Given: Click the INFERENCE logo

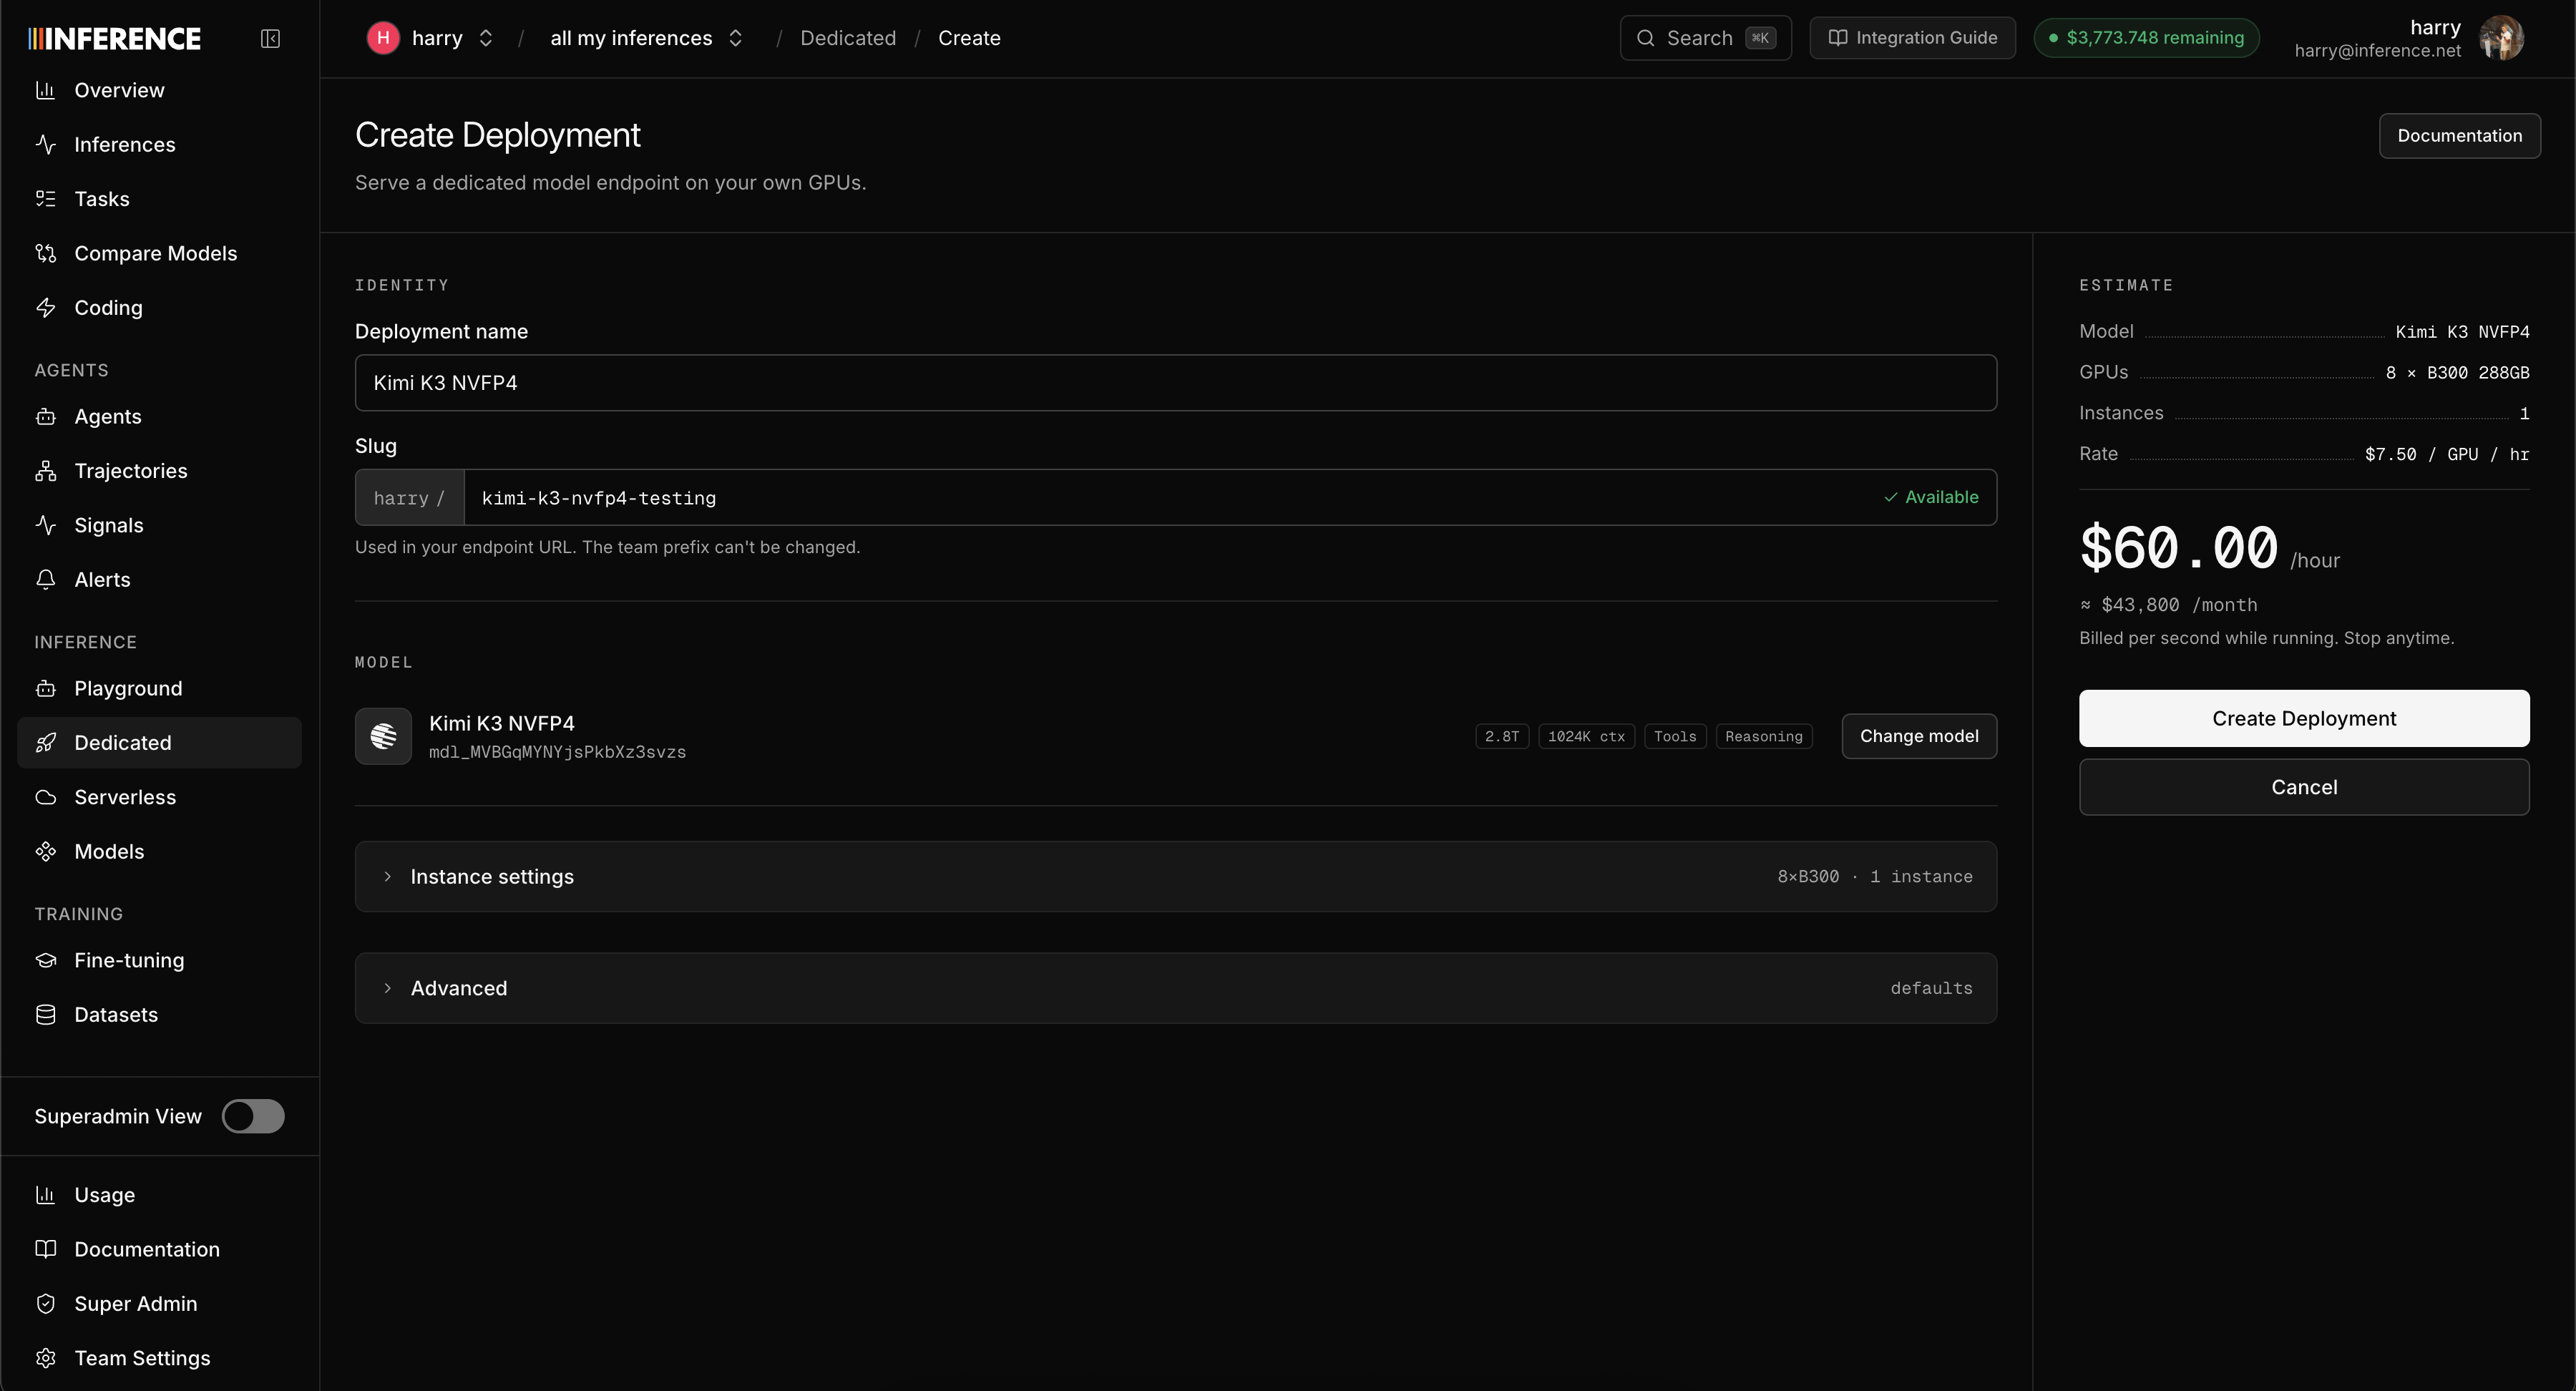Looking at the screenshot, I should coord(115,38).
